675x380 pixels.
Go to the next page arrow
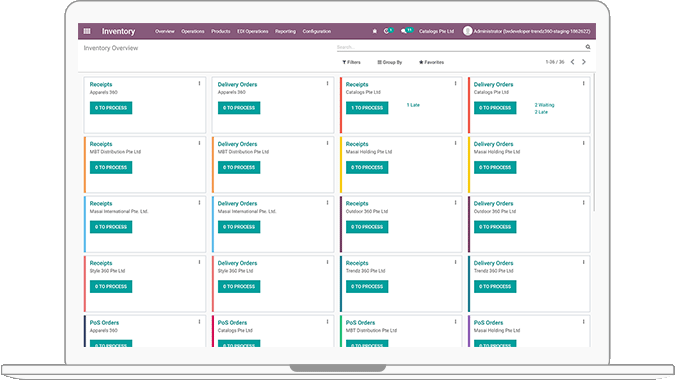coord(584,62)
